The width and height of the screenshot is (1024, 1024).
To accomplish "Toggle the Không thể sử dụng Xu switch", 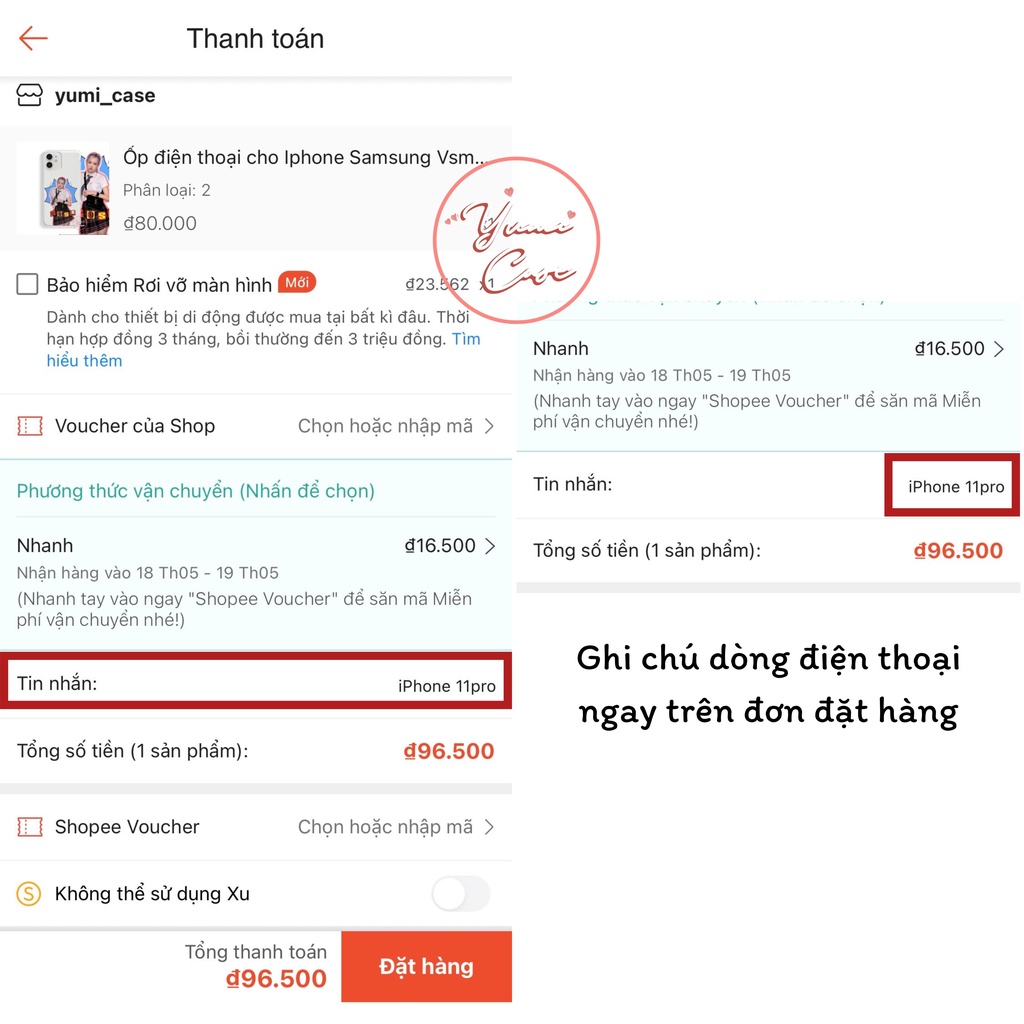I will click(x=460, y=893).
